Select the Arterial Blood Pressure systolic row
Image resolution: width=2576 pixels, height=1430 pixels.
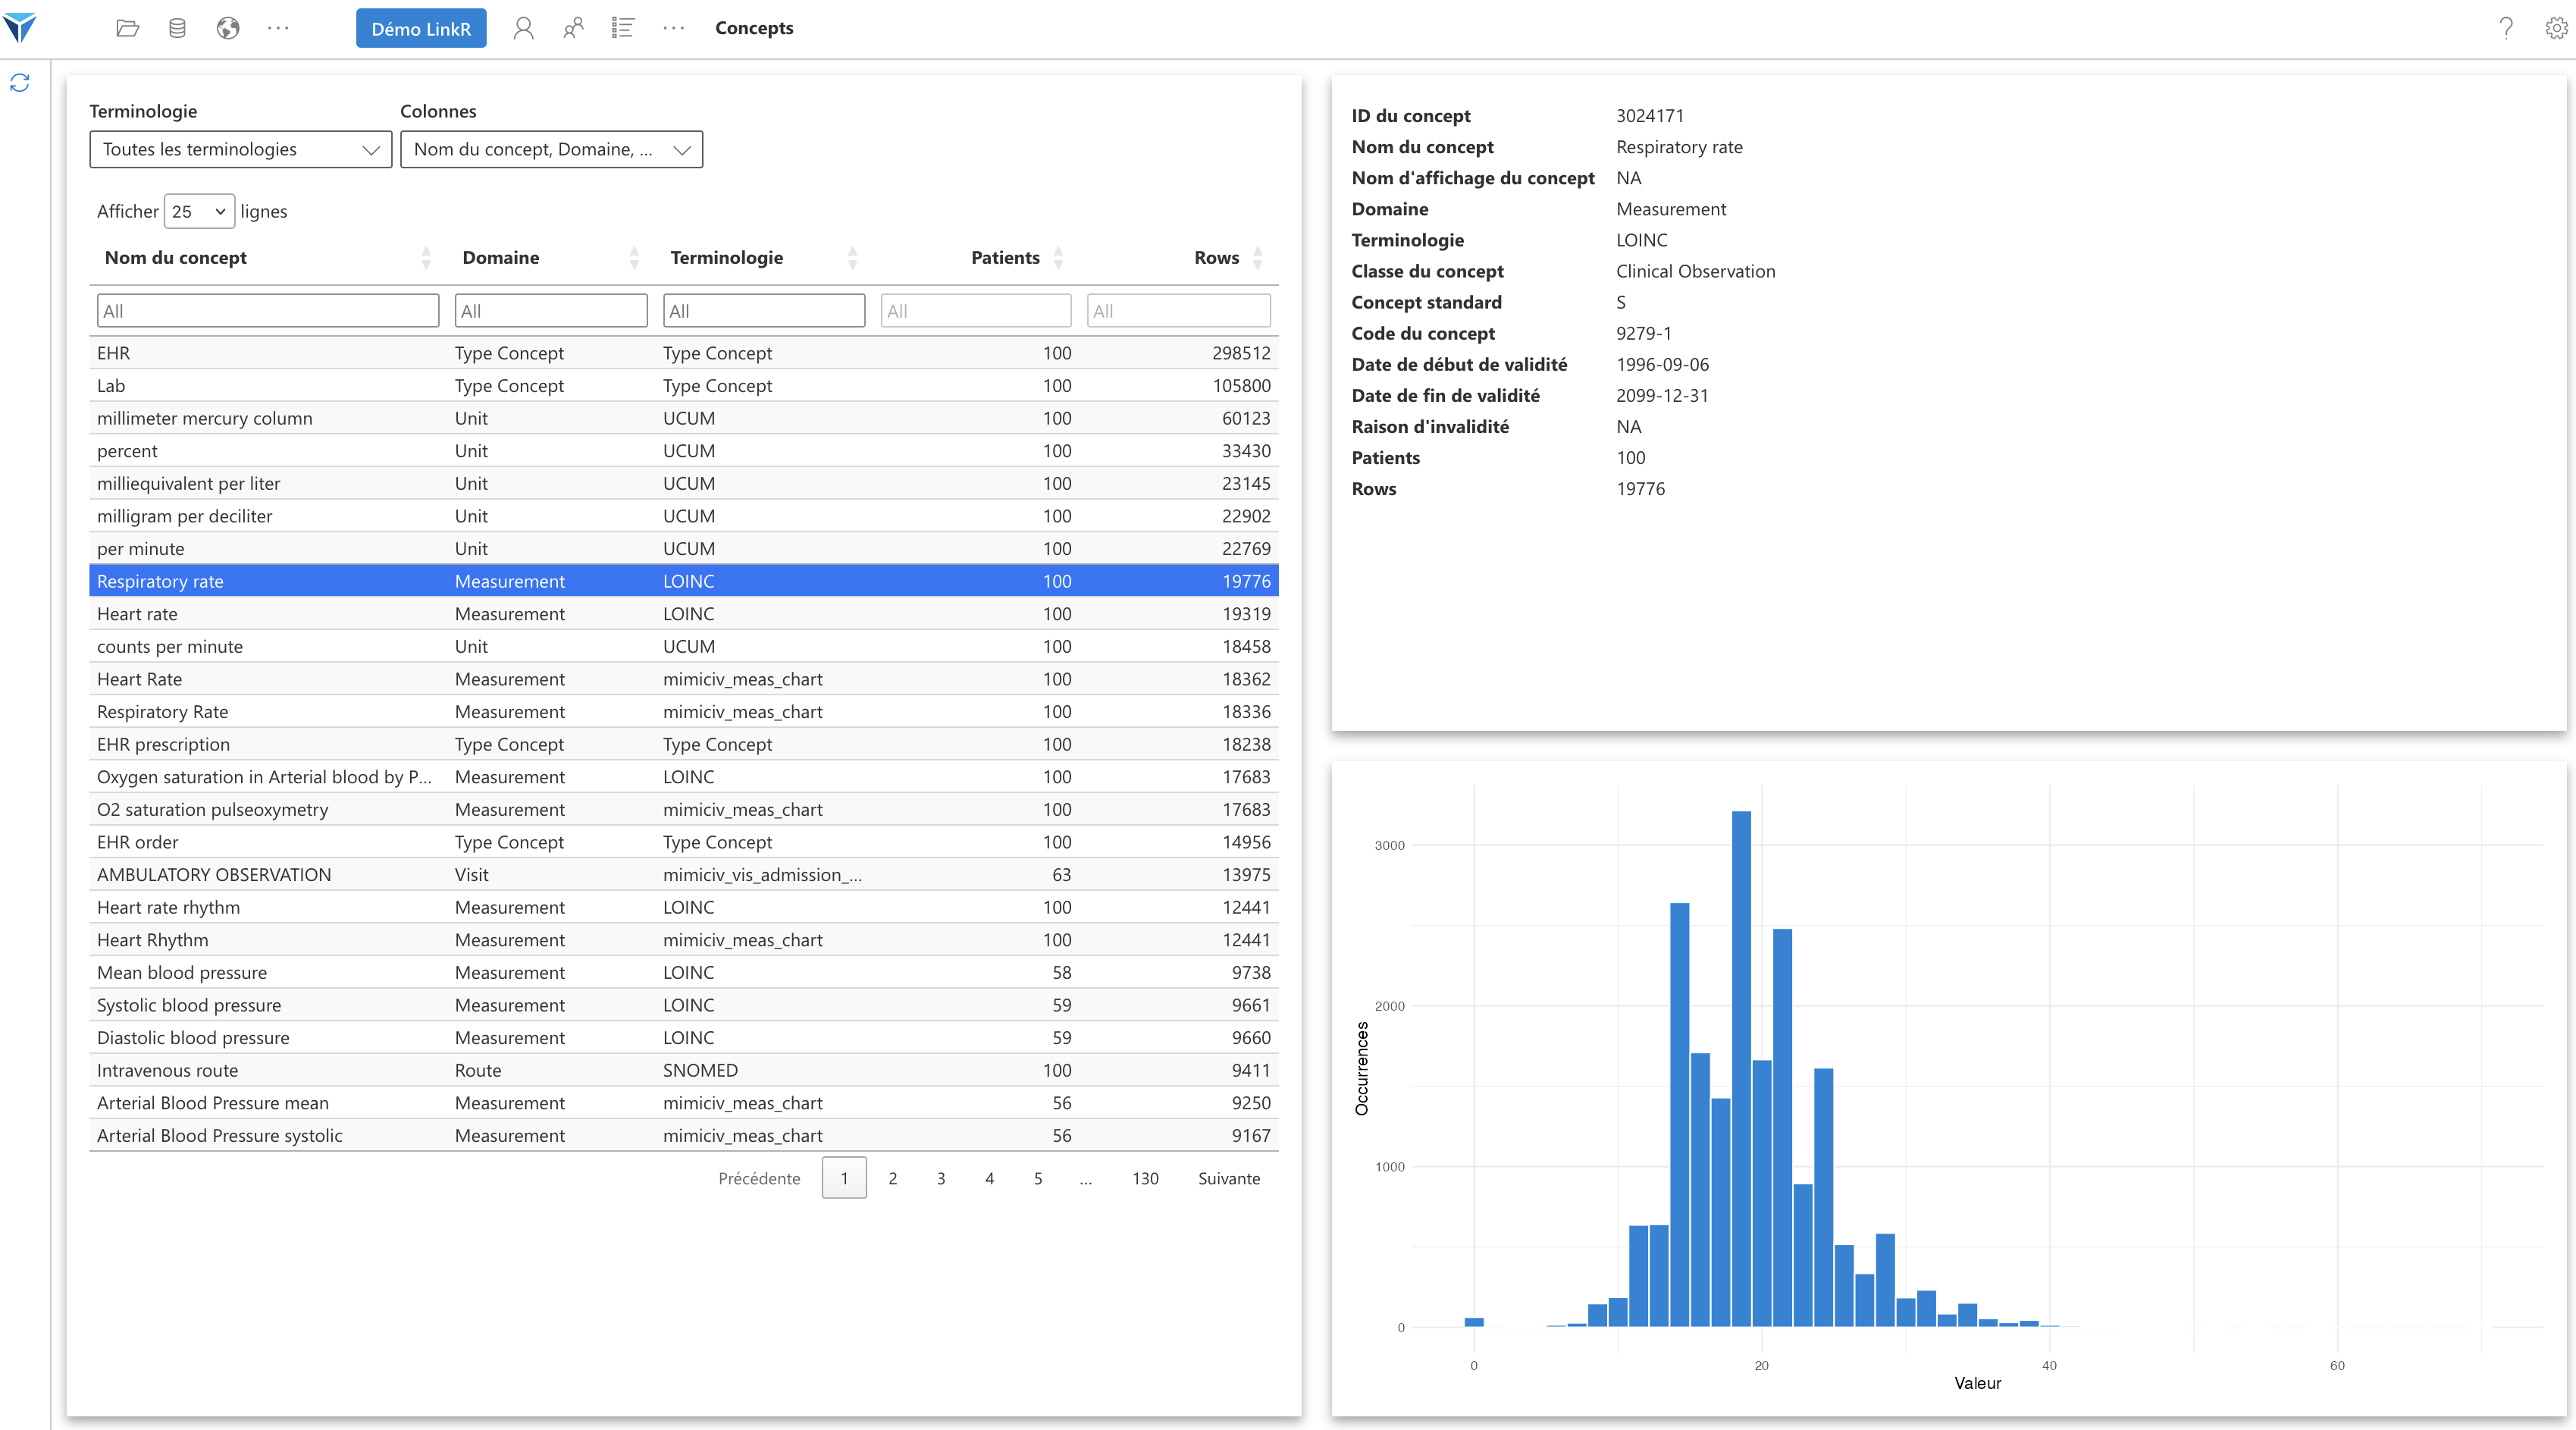684,1136
